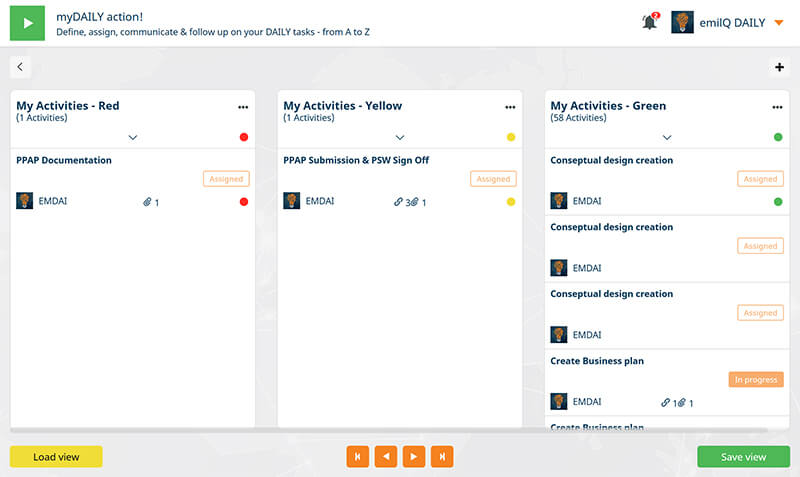Screen dimensions: 800x477
Task: Click the (58 Activities) count label
Action: click(x=578, y=118)
